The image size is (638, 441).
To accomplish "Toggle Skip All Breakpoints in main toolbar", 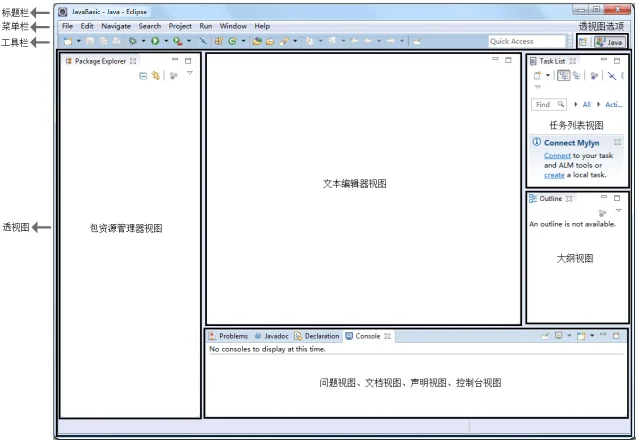I will pyautogui.click(x=203, y=41).
